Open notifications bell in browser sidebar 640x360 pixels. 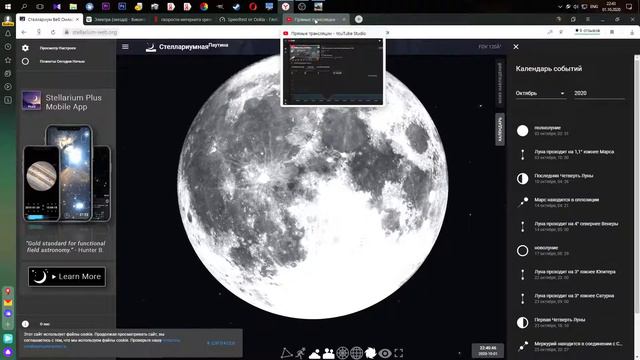click(x=8, y=33)
